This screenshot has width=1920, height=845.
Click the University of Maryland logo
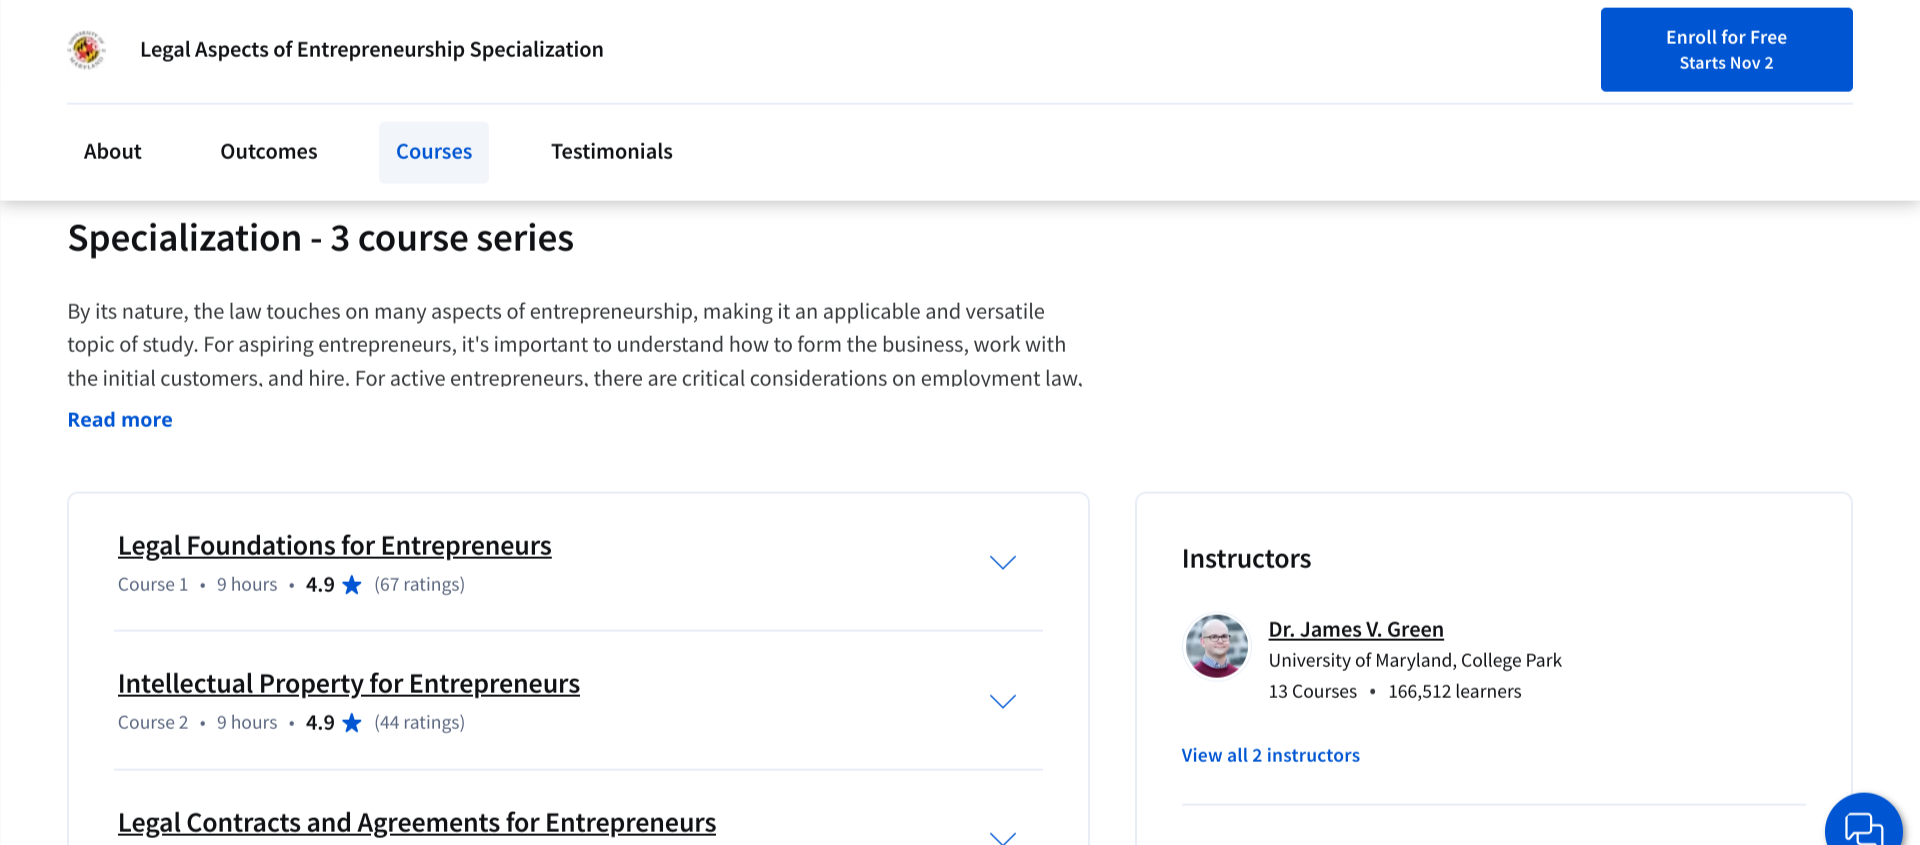click(87, 50)
